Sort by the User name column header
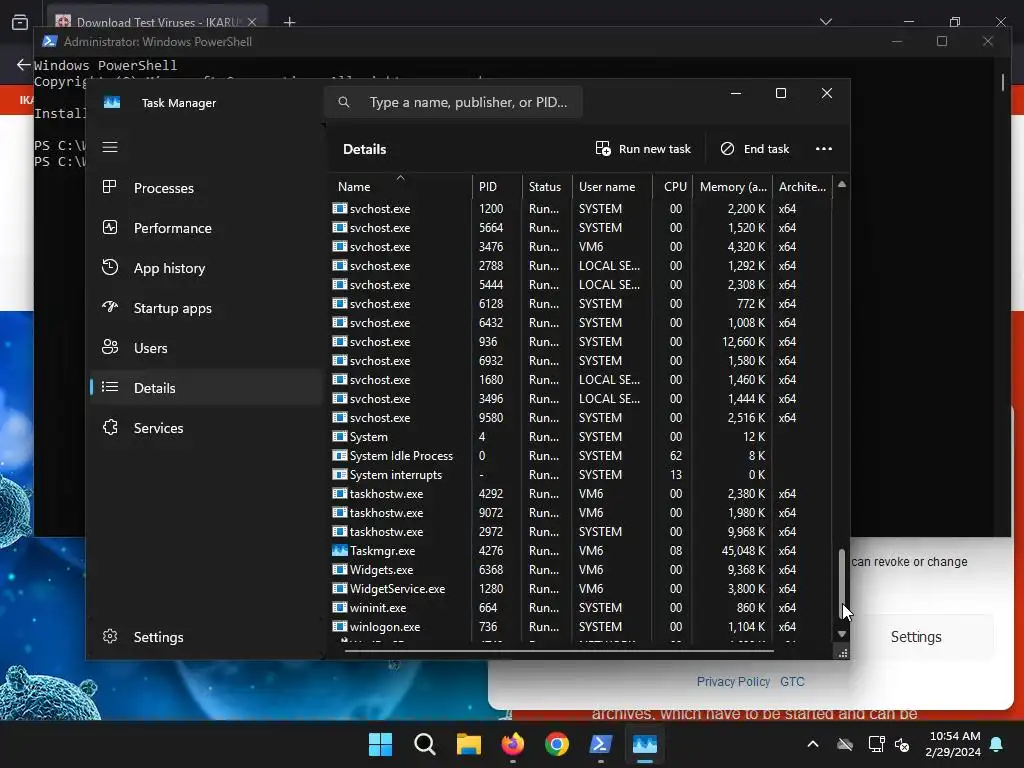The height and width of the screenshot is (768, 1024). tap(612, 186)
